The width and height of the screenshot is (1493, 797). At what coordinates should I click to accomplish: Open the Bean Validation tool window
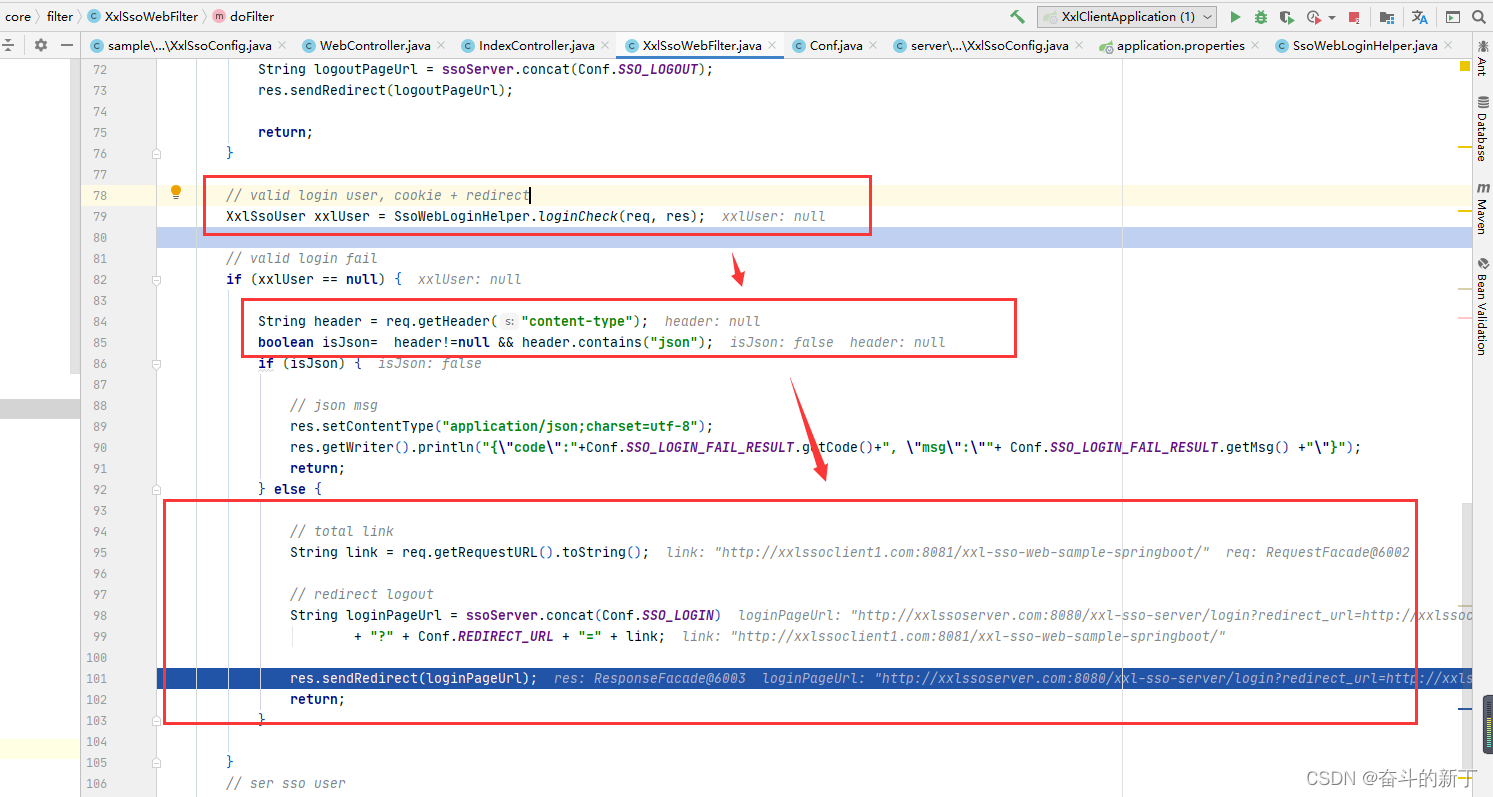tap(1482, 306)
